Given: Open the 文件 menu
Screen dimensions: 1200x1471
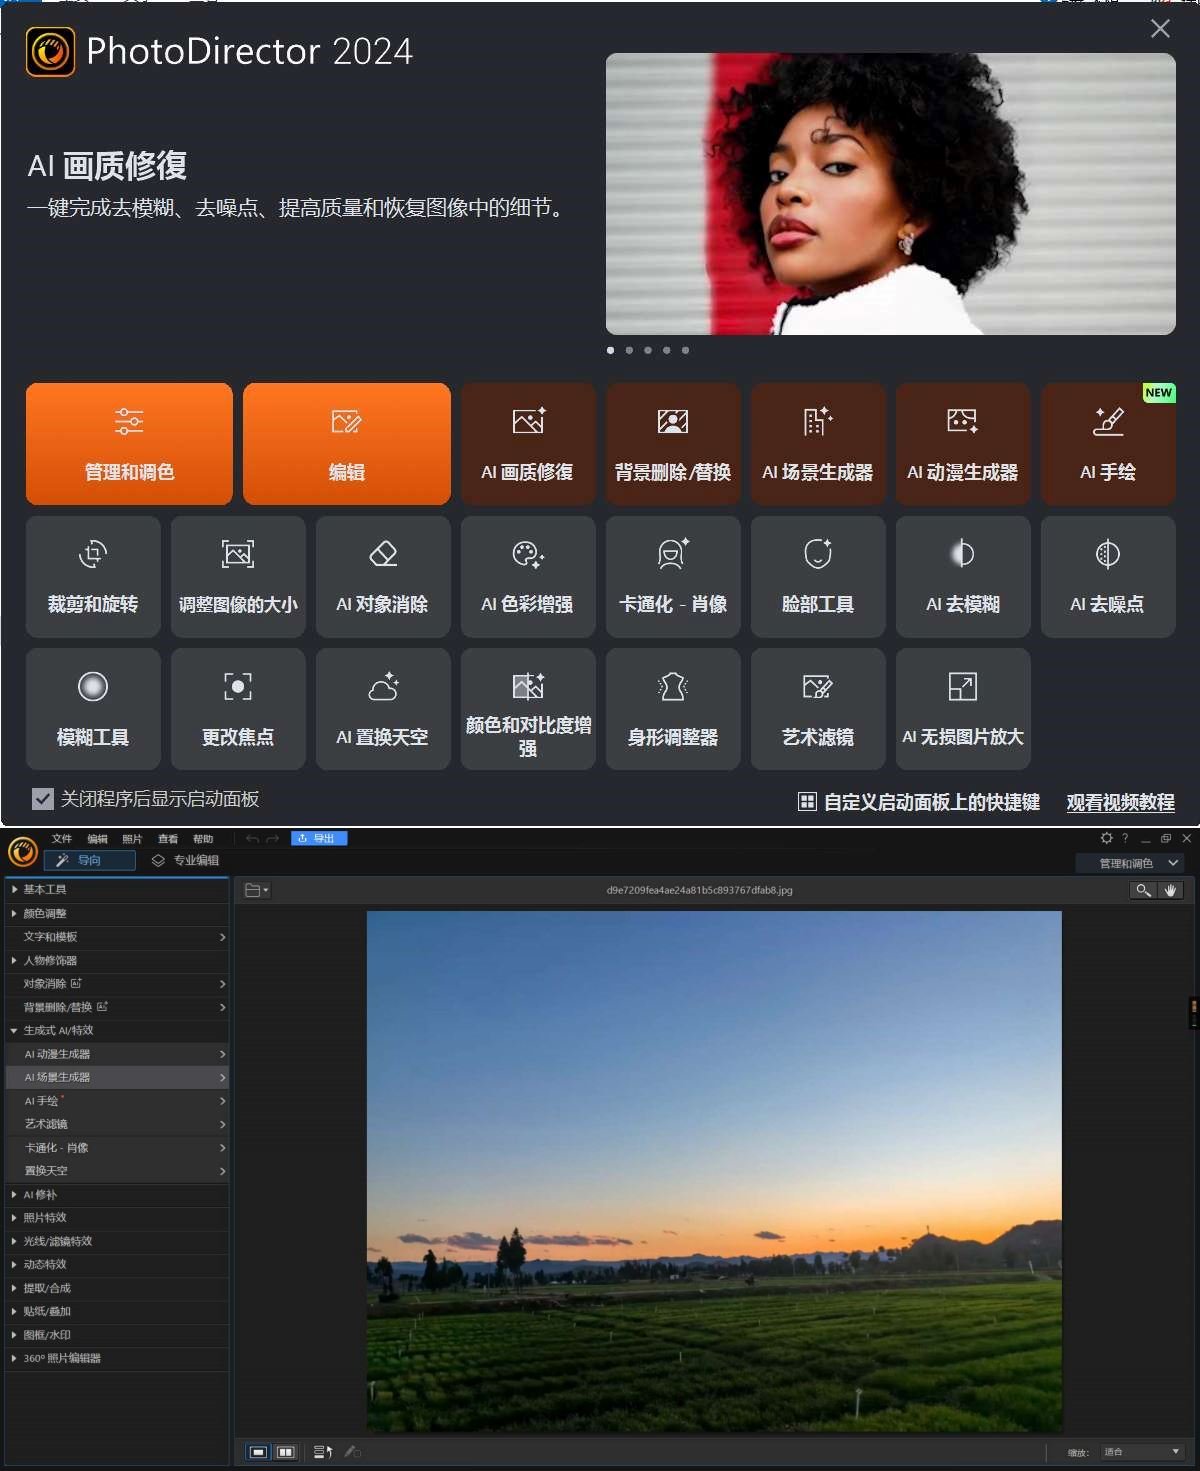Looking at the screenshot, I should [62, 839].
